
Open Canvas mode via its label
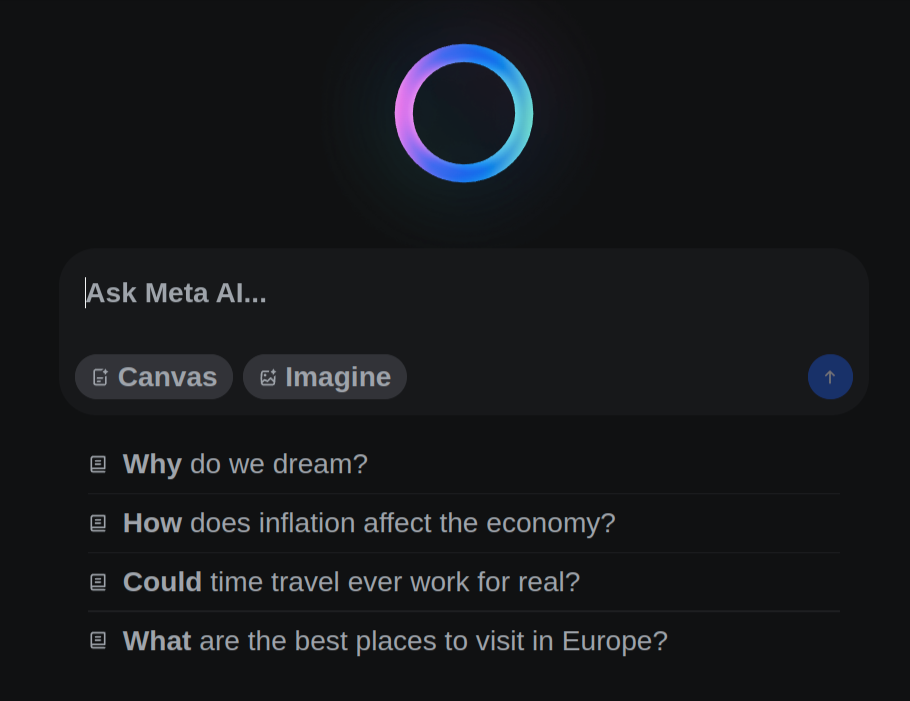(x=167, y=377)
